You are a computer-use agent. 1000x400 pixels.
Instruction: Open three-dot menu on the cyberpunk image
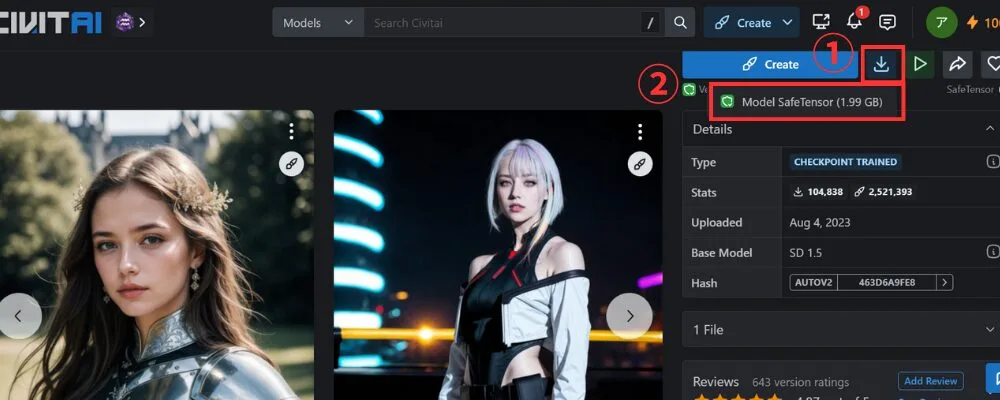click(640, 132)
